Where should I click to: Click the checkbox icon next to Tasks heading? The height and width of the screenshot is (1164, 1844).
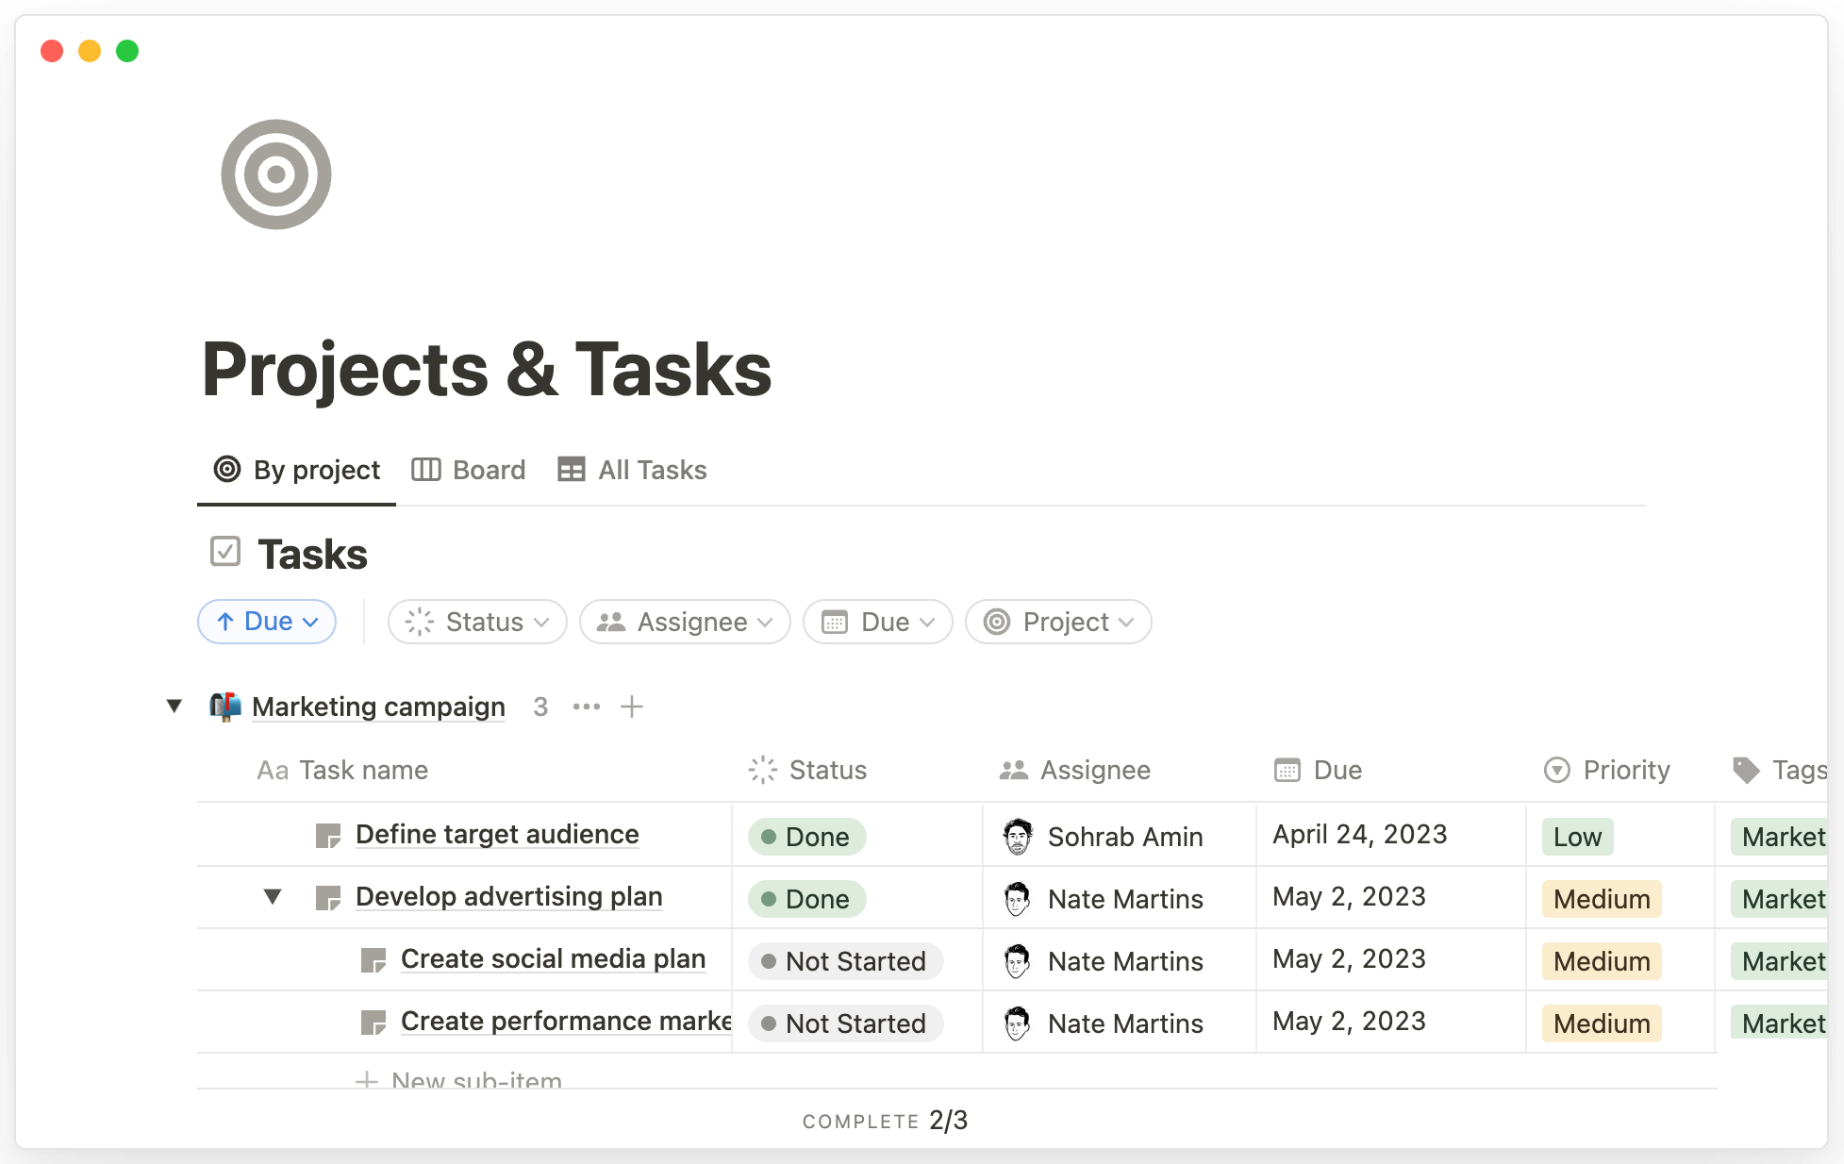pos(225,551)
